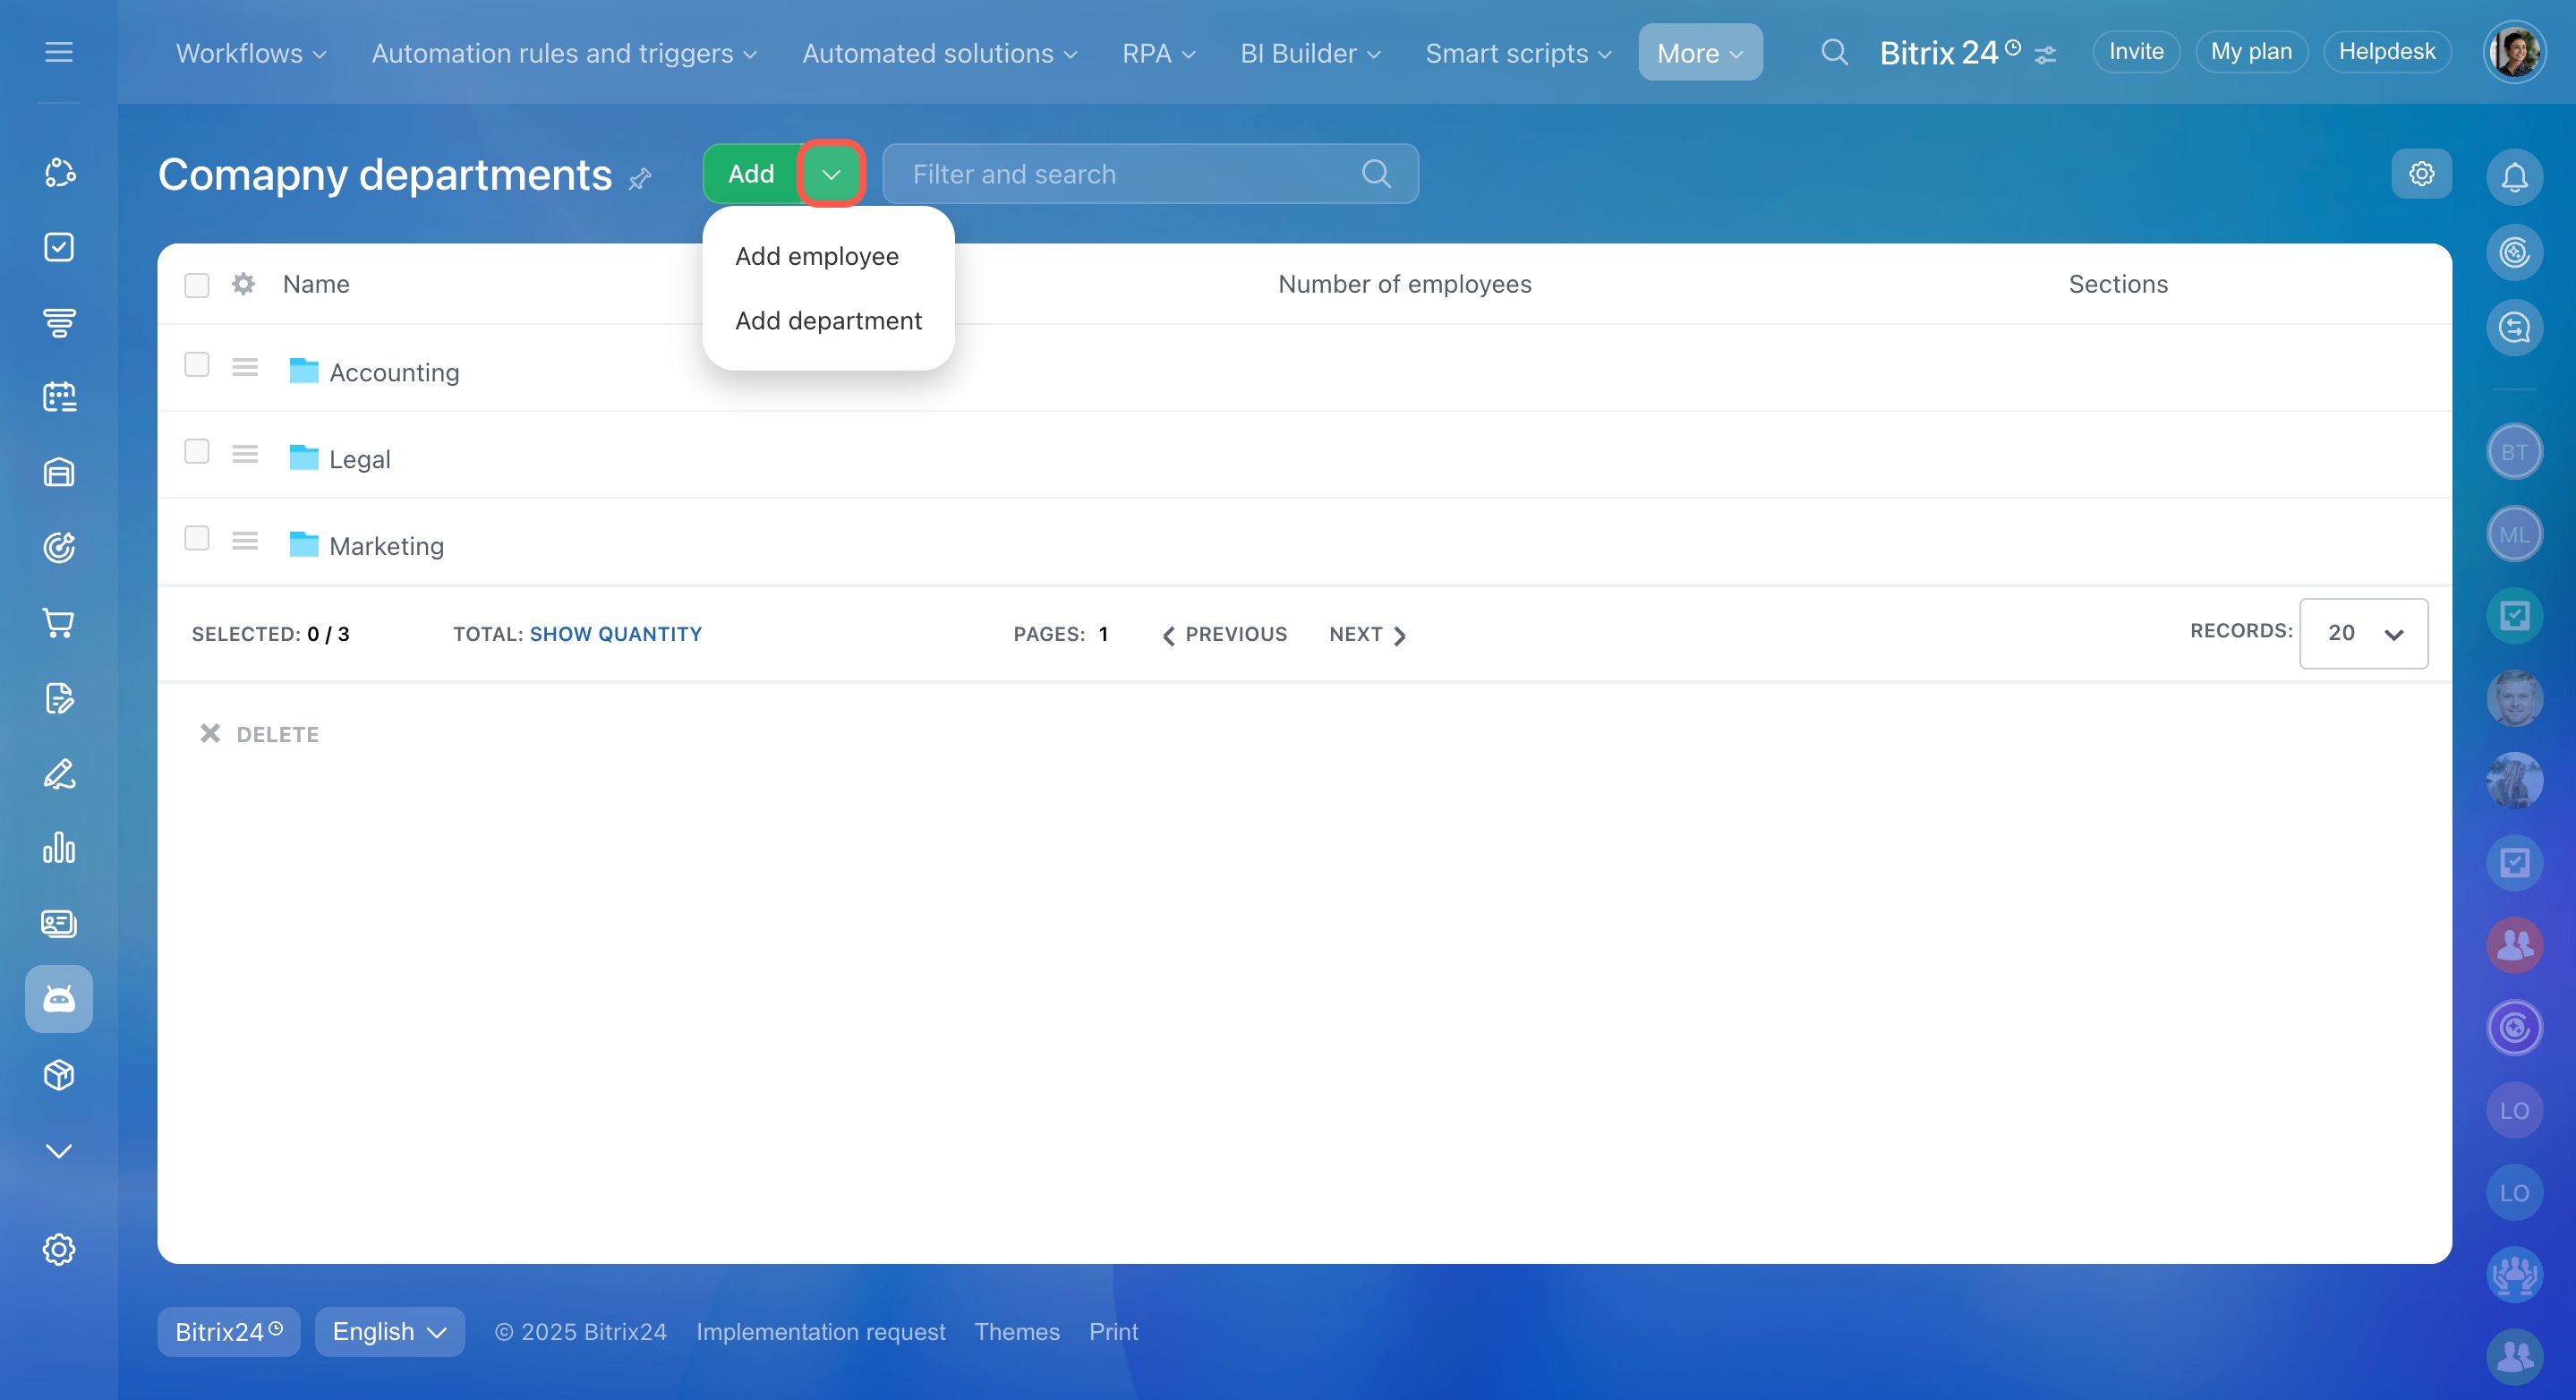2576x1400 pixels.
Task: Toggle the Add button dropdown arrow
Action: click(831, 174)
